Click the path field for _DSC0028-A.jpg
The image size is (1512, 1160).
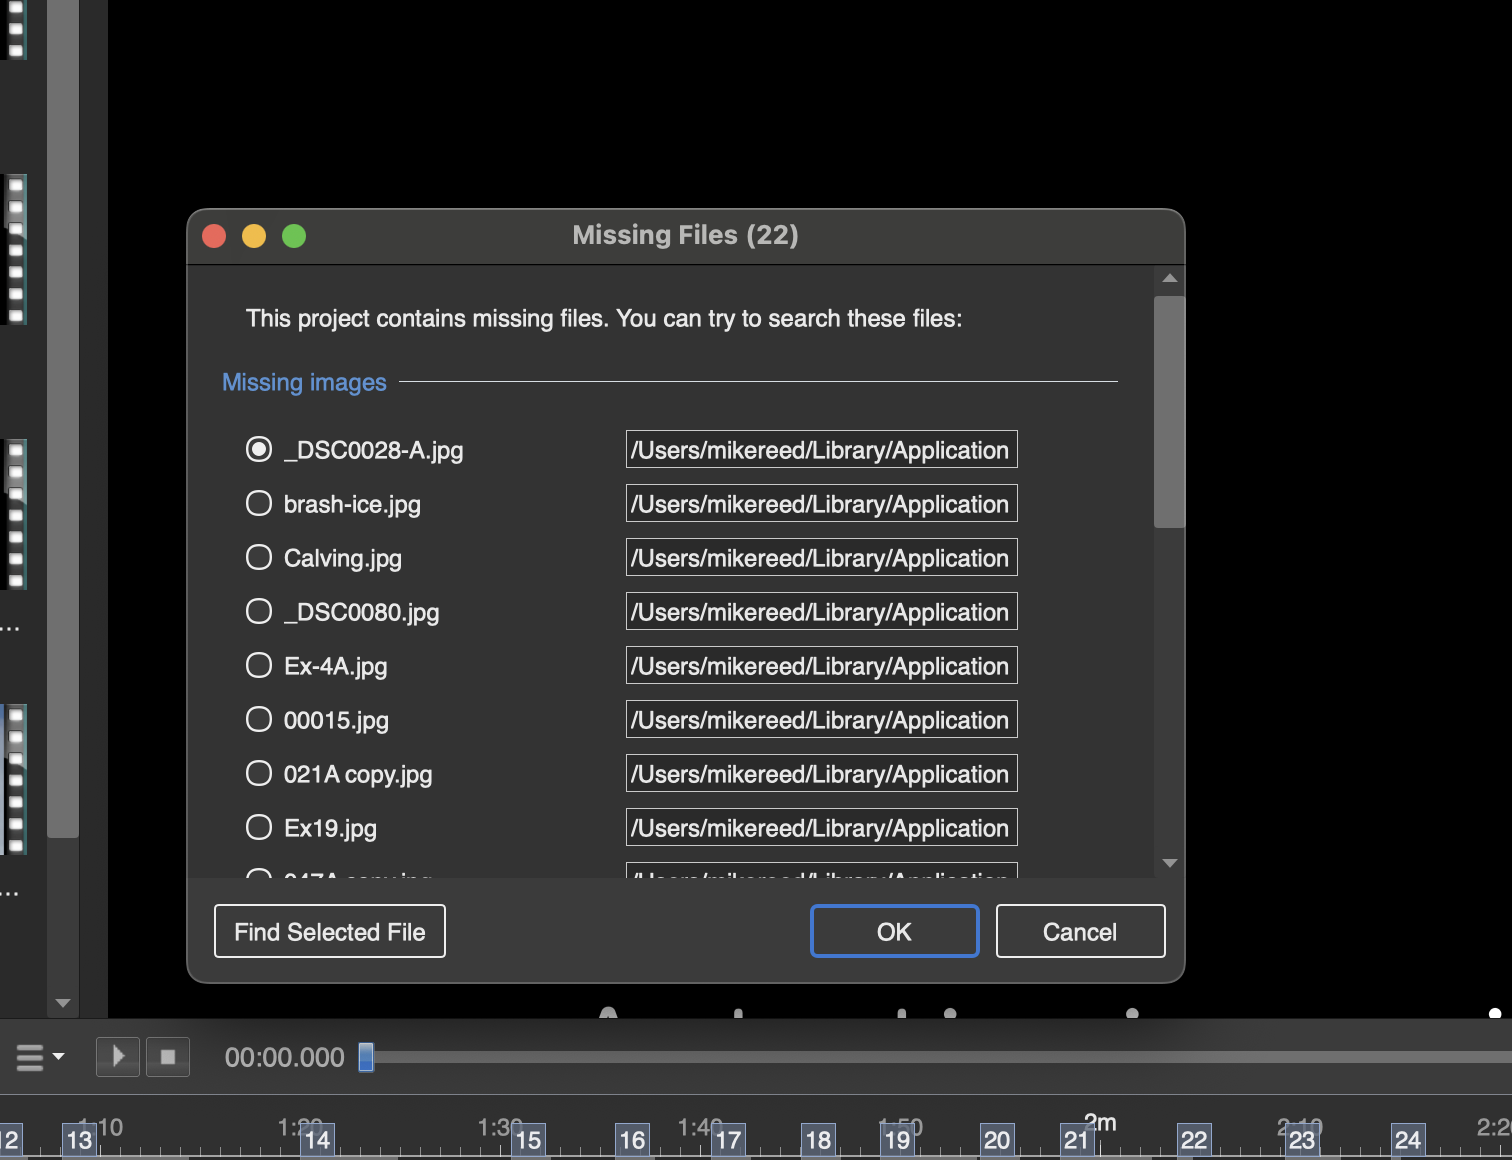821,450
